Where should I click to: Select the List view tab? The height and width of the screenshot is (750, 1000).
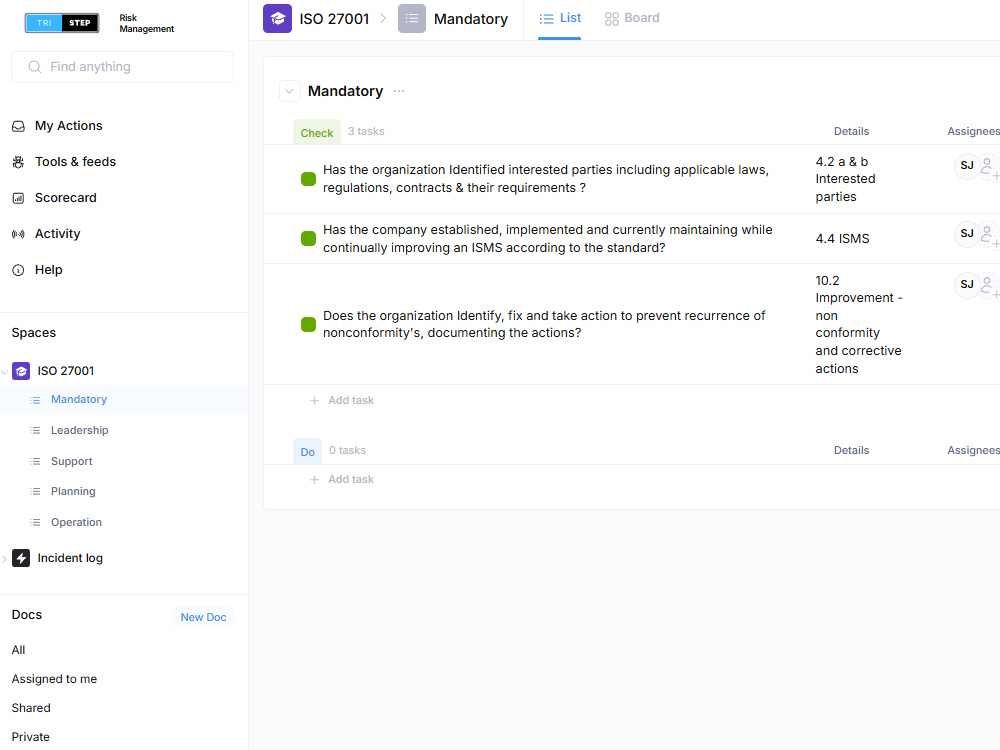click(559, 18)
